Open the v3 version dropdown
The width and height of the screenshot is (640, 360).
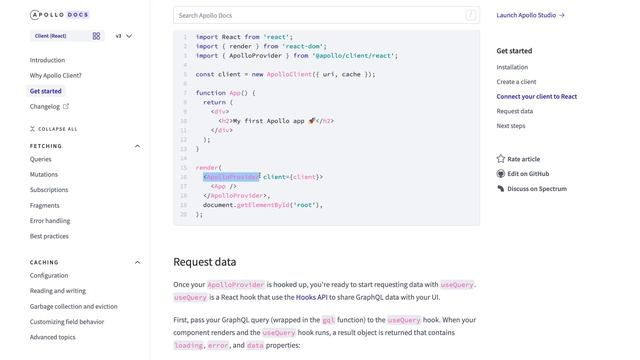[x=124, y=36]
